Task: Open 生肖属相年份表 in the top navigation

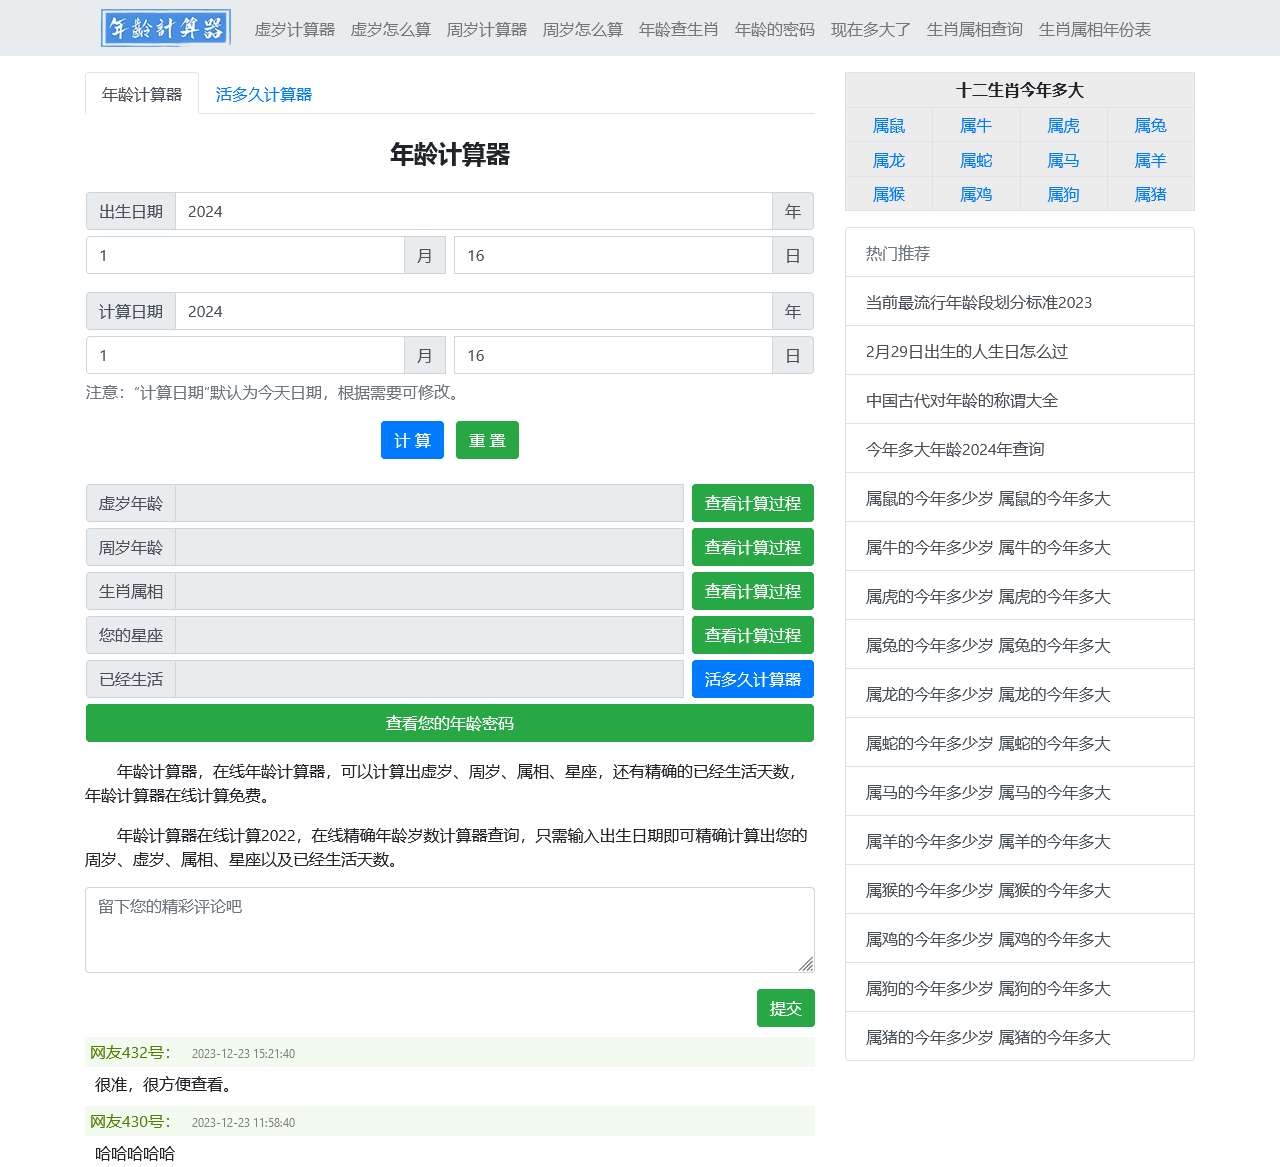Action: [1094, 30]
